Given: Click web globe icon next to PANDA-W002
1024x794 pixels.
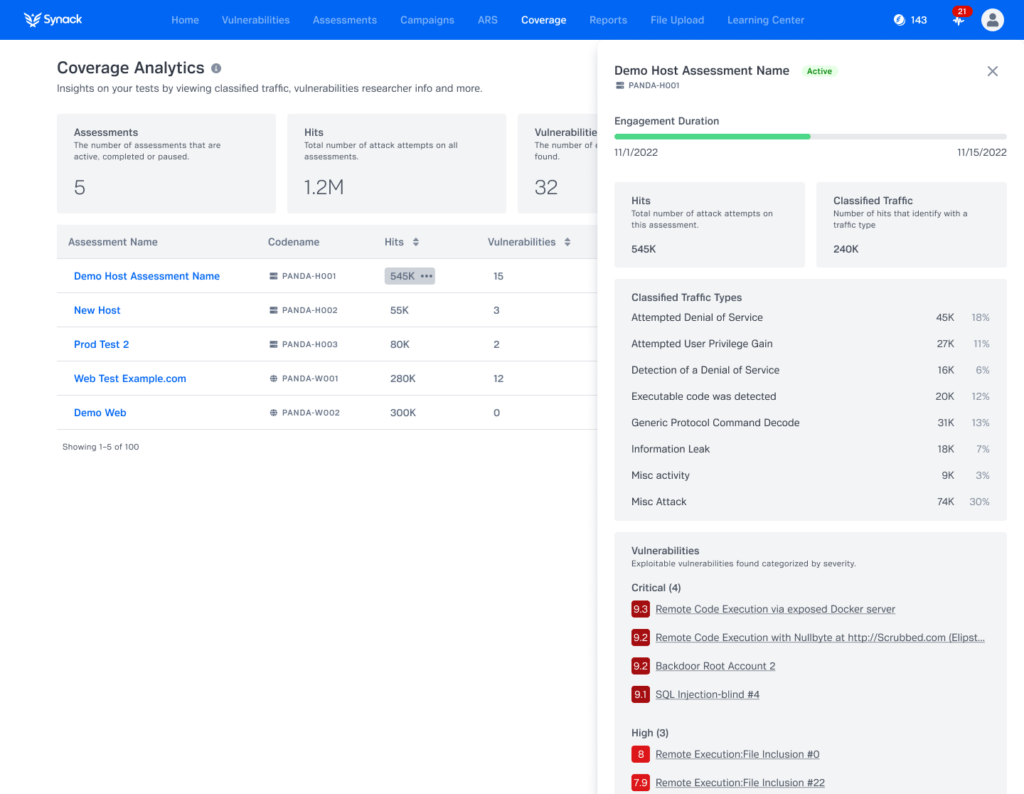Looking at the screenshot, I should [x=274, y=413].
